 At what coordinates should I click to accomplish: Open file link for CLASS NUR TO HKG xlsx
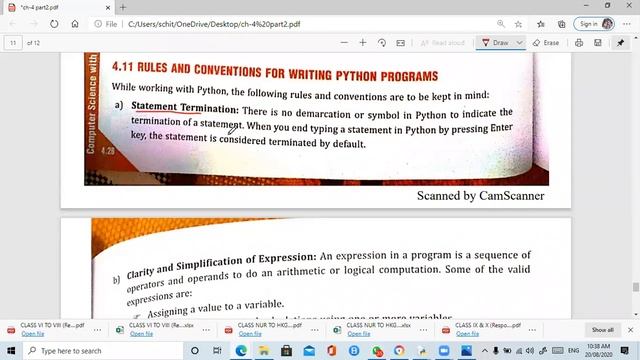pos(359,333)
